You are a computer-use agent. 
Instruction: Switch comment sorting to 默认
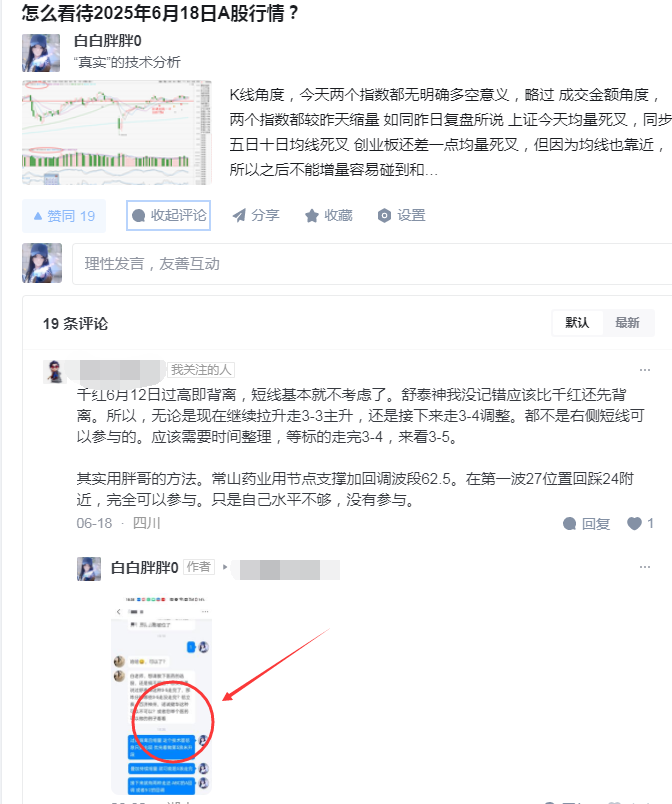point(577,323)
